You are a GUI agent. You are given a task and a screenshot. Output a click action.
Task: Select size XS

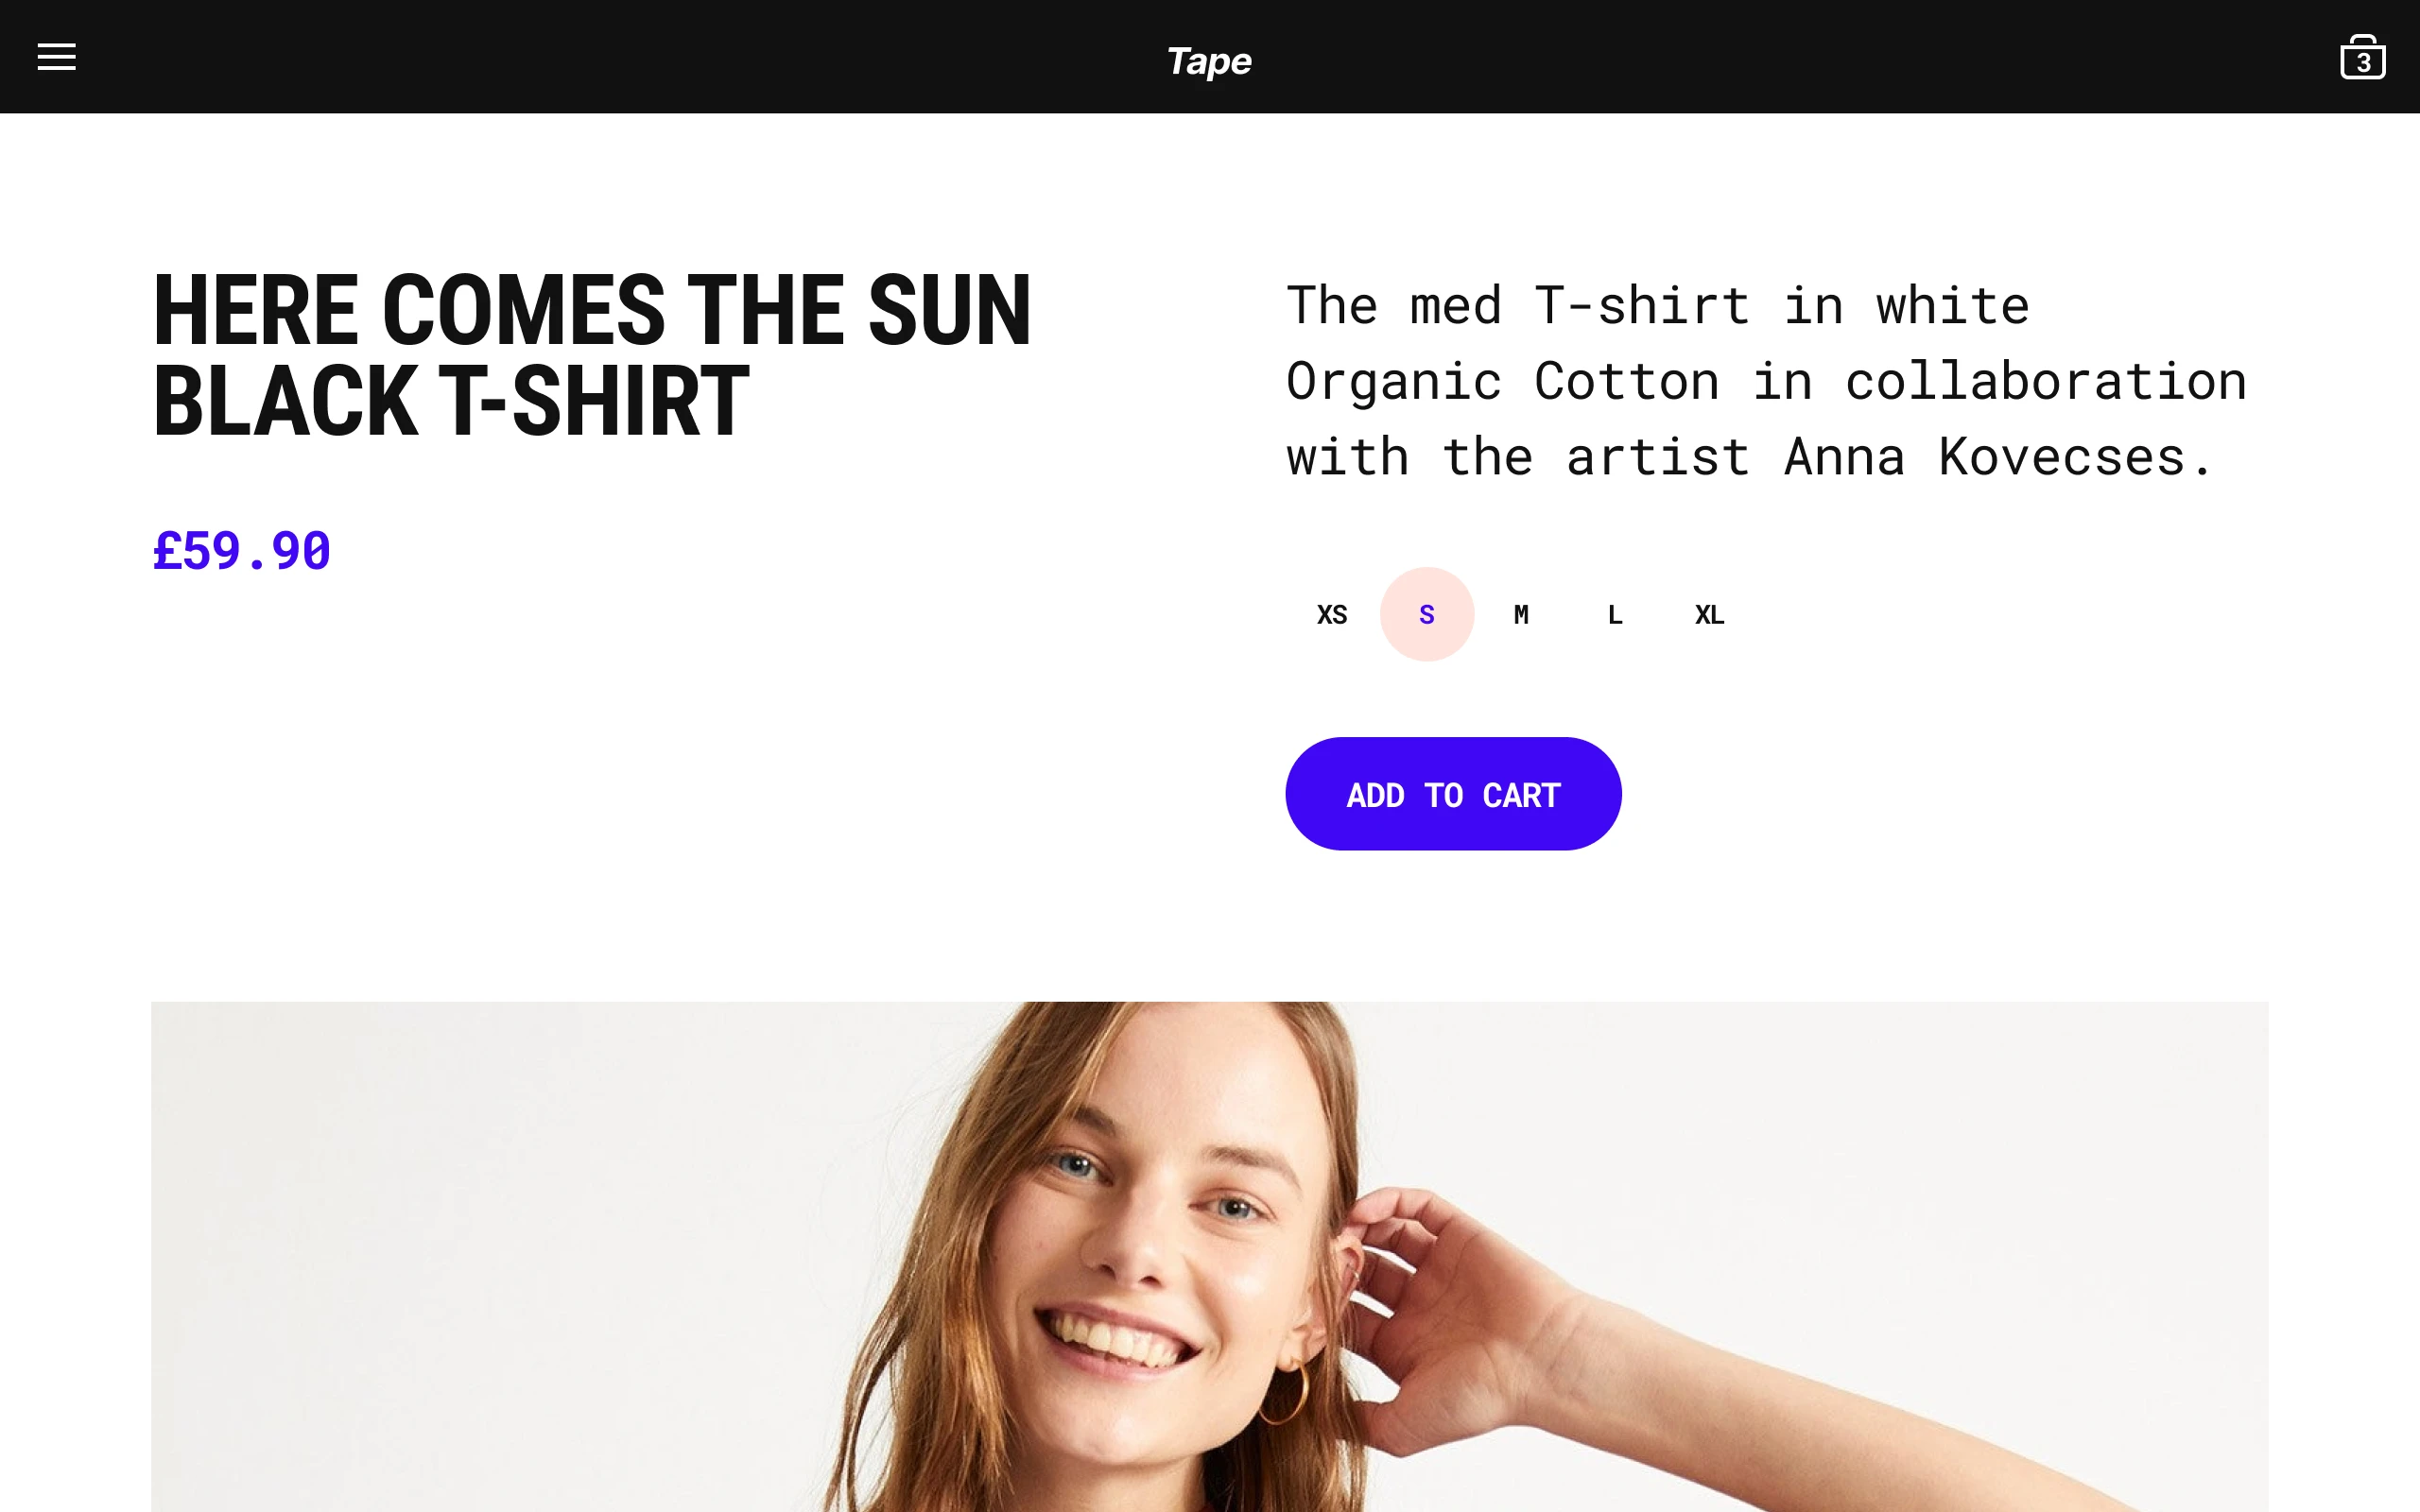click(1332, 615)
